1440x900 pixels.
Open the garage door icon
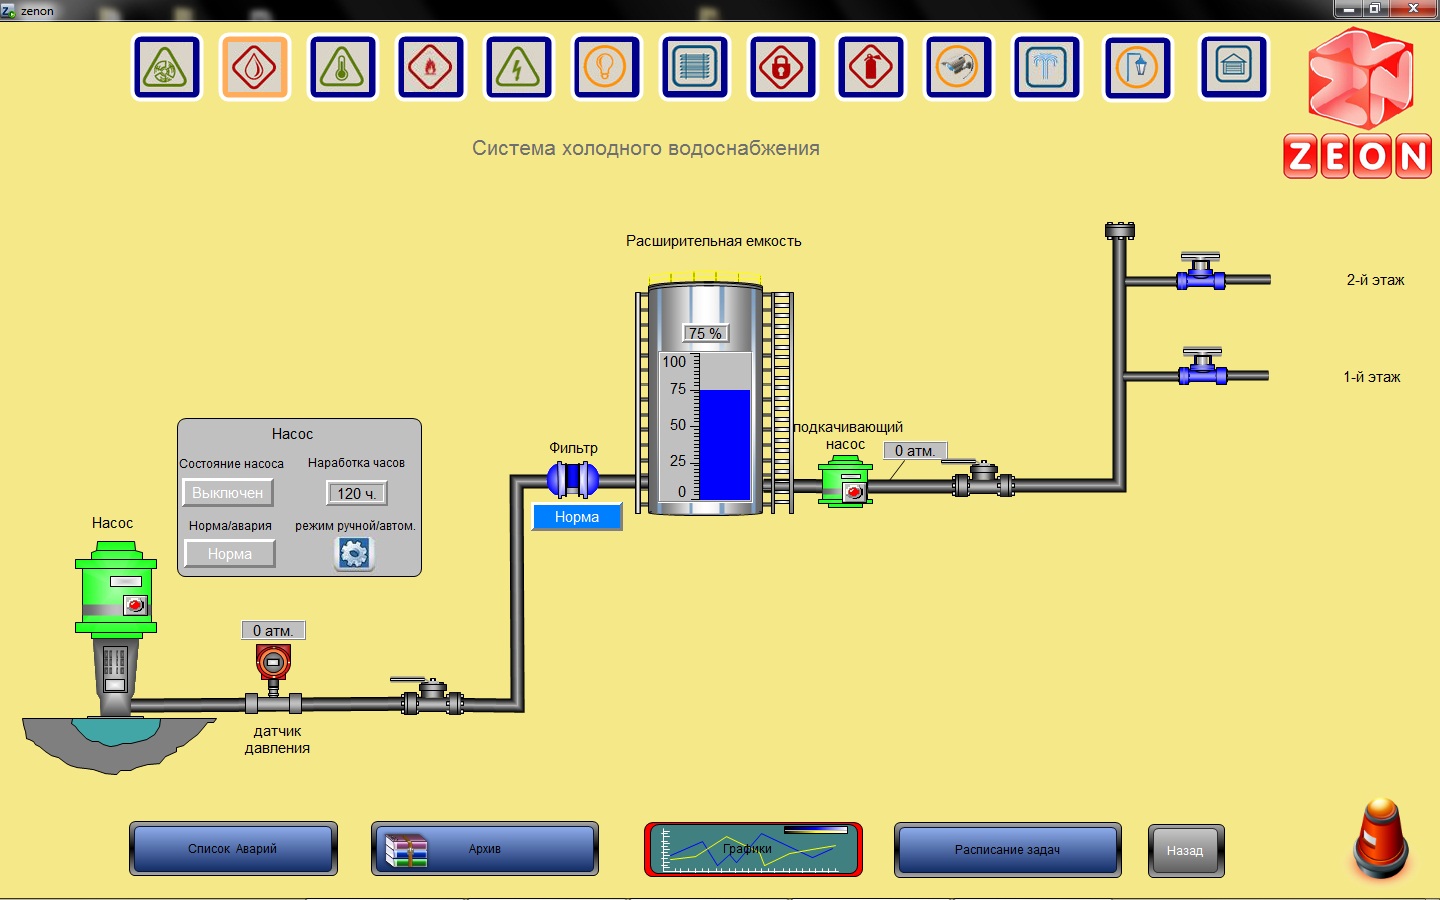(x=1234, y=68)
